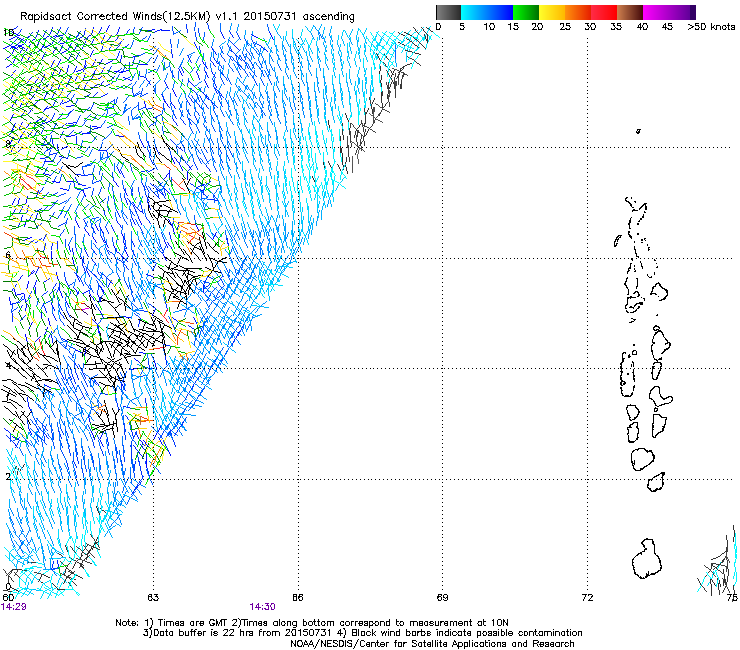This screenshot has width=740, height=650.
Task: Click longitude label '69' on bottom axis
Action: pos(442,598)
